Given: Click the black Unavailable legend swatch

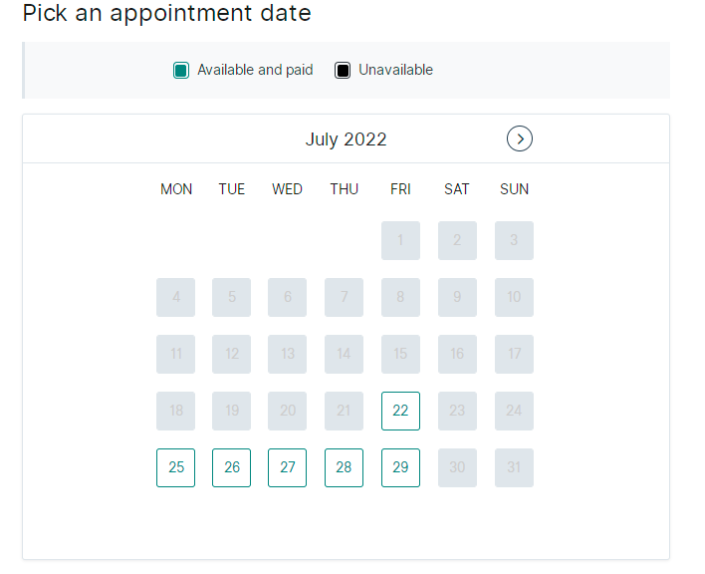Looking at the screenshot, I should [343, 70].
